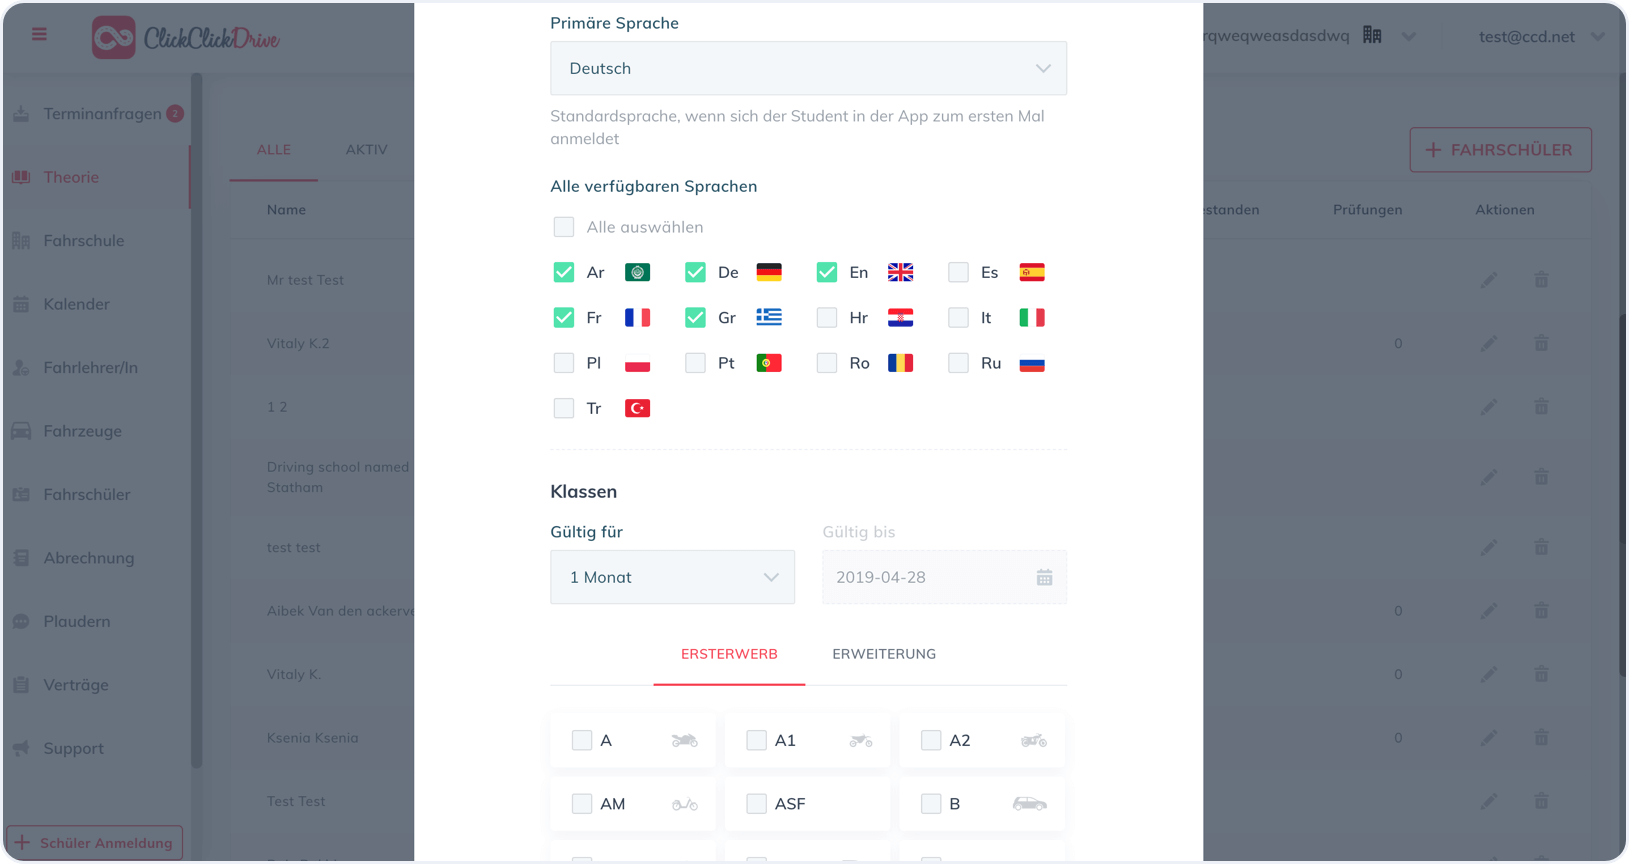Check the Pt language checkbox

tap(695, 363)
